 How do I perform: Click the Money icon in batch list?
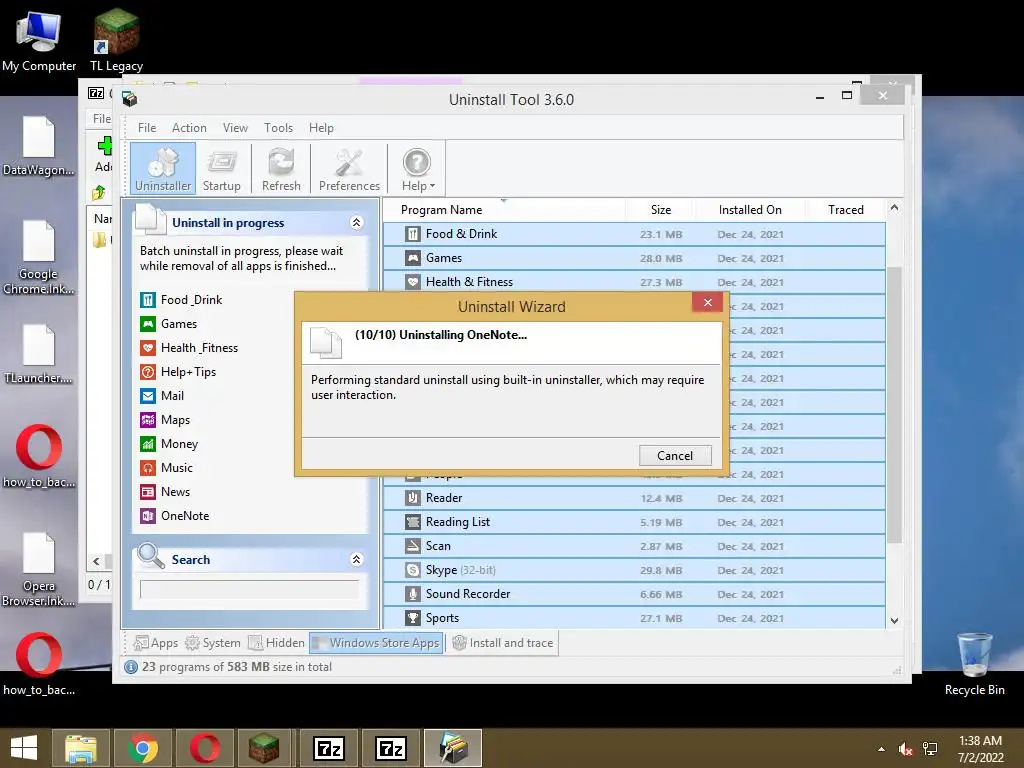(x=148, y=444)
